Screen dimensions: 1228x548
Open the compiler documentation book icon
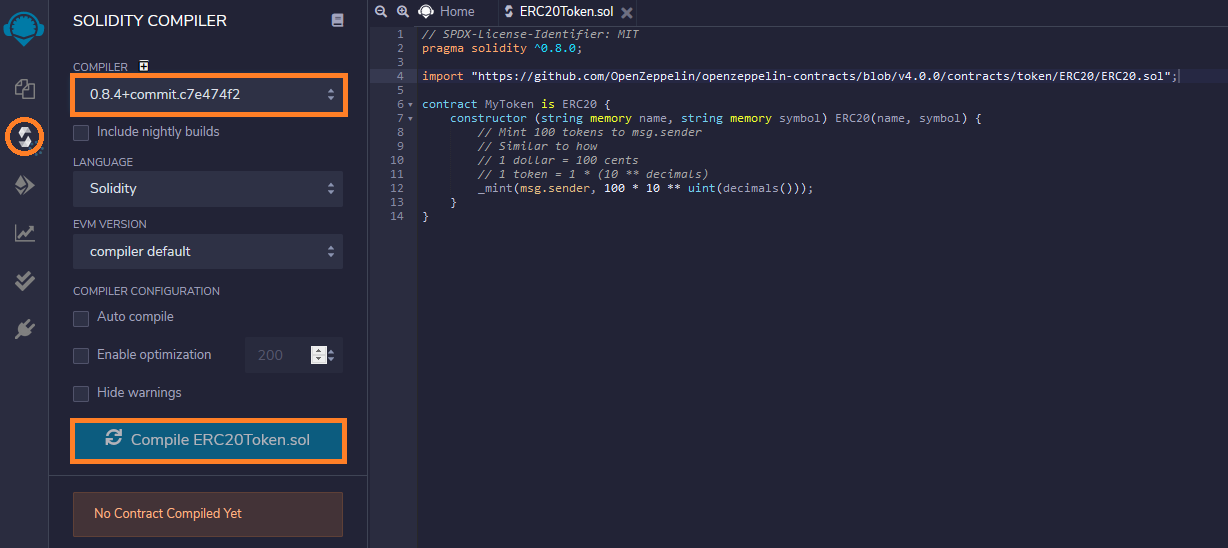click(x=337, y=20)
